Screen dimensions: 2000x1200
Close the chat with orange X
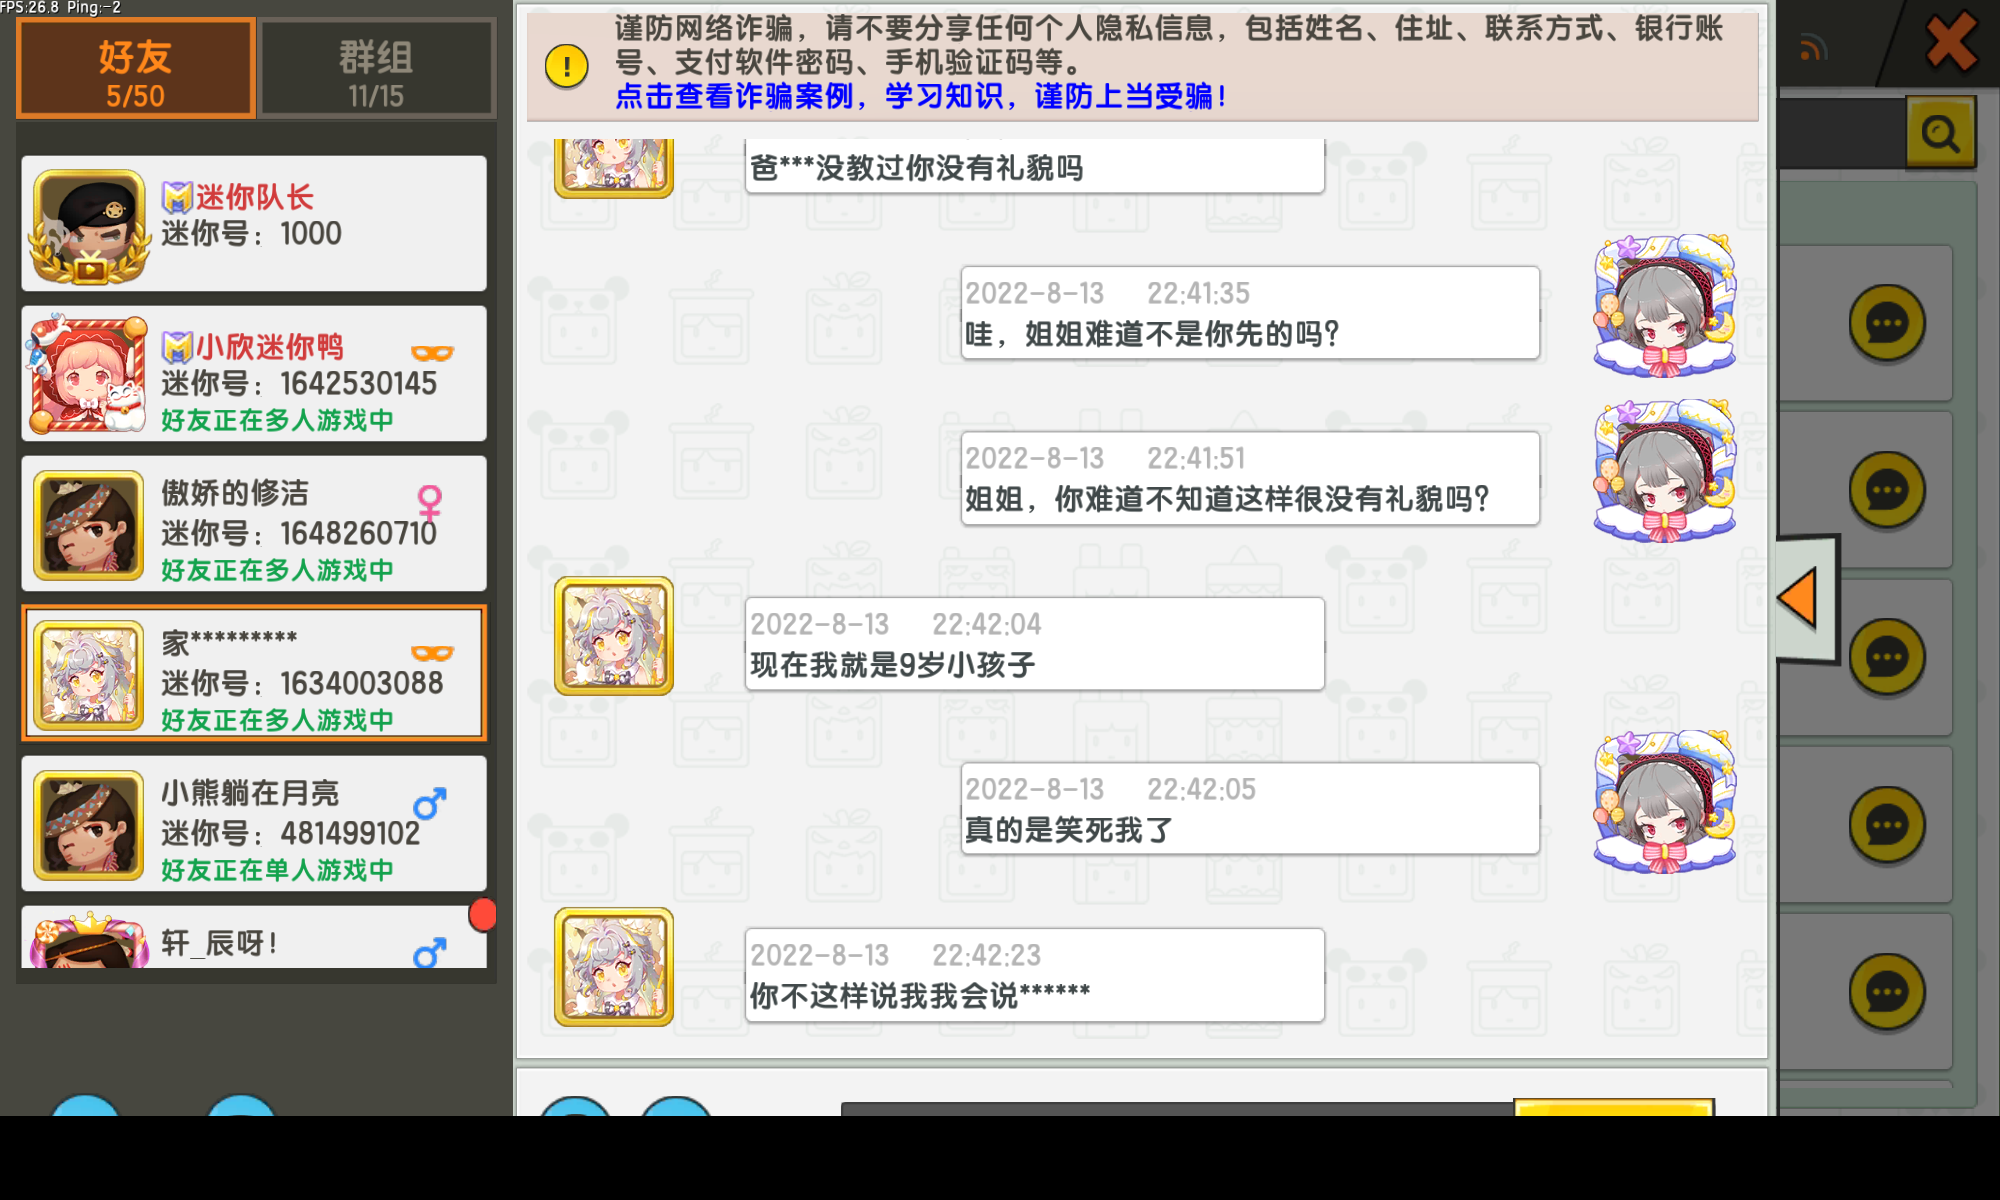1951,42
